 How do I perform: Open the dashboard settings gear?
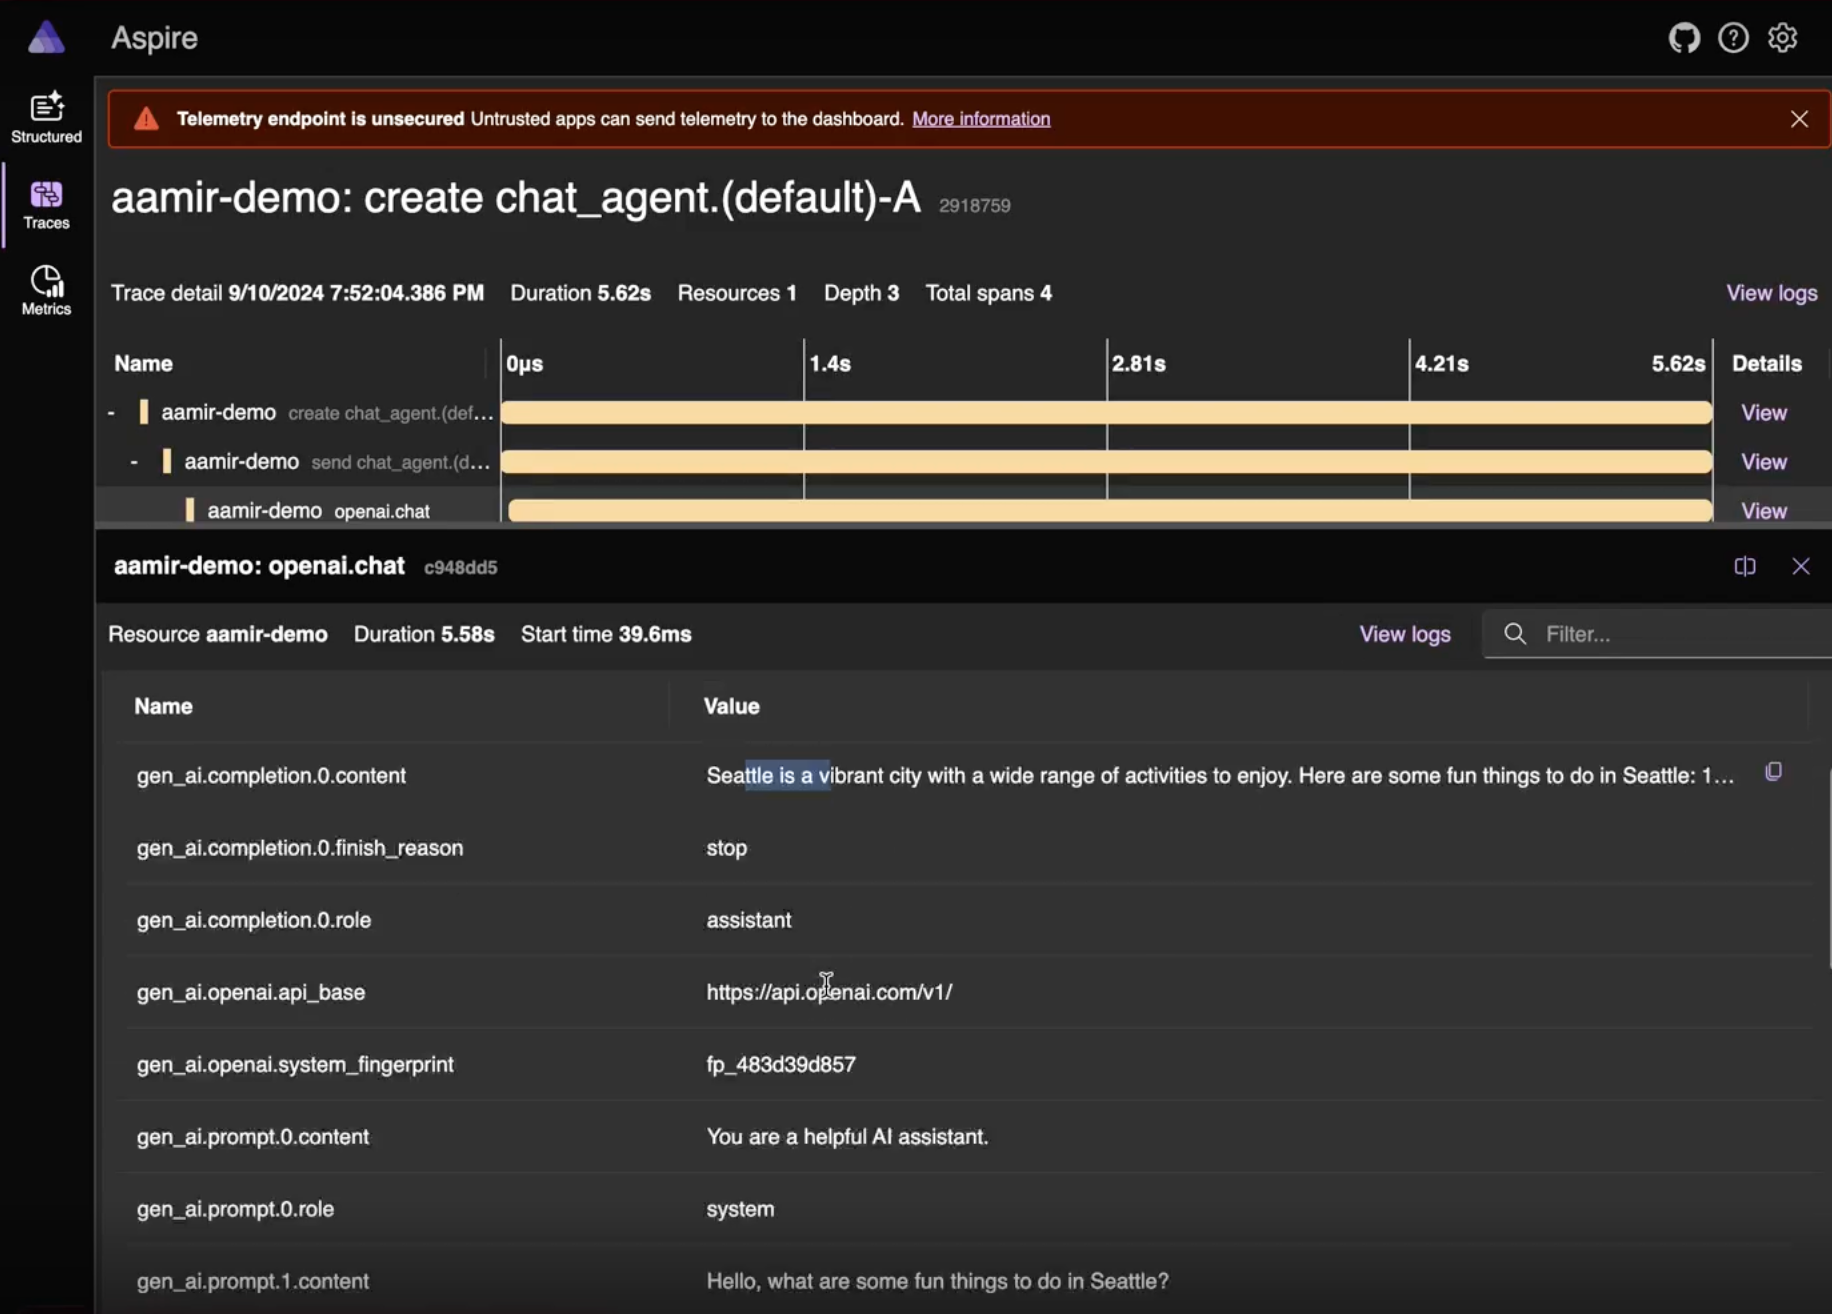[1783, 37]
